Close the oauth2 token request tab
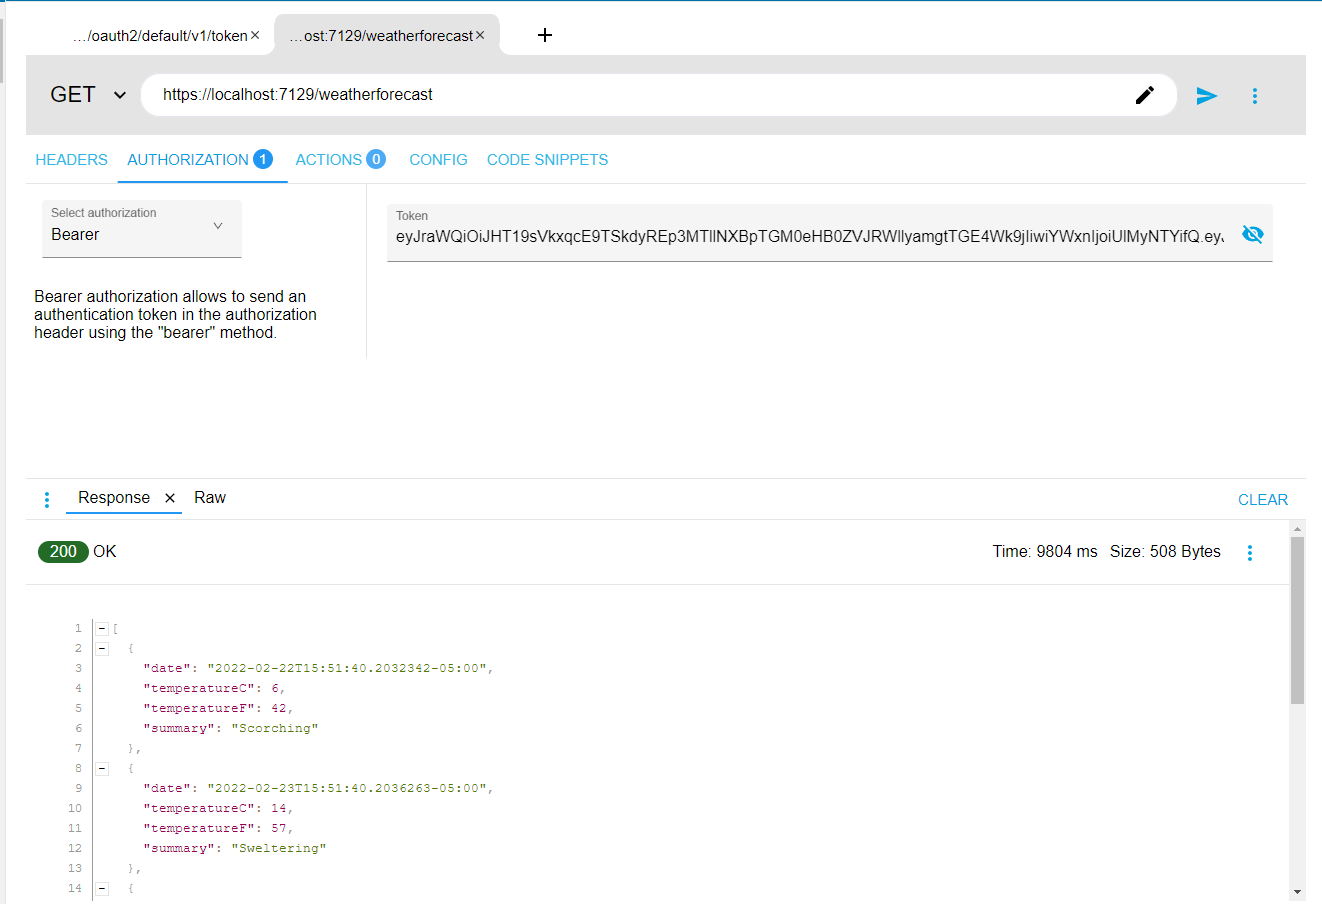Image resolution: width=1322 pixels, height=904 pixels. [x=255, y=35]
